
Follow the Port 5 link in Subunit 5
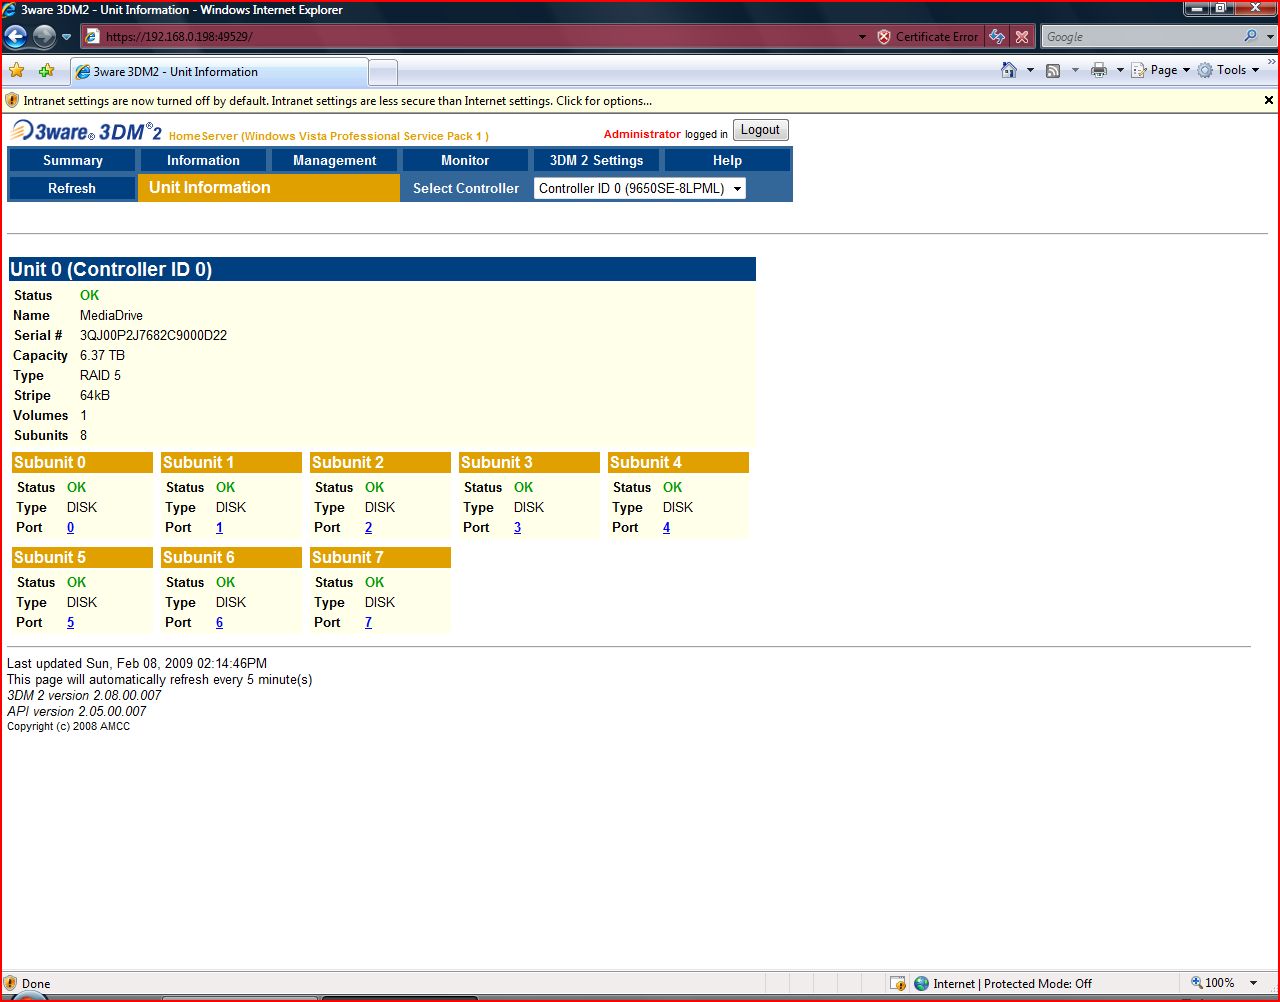[x=70, y=622]
